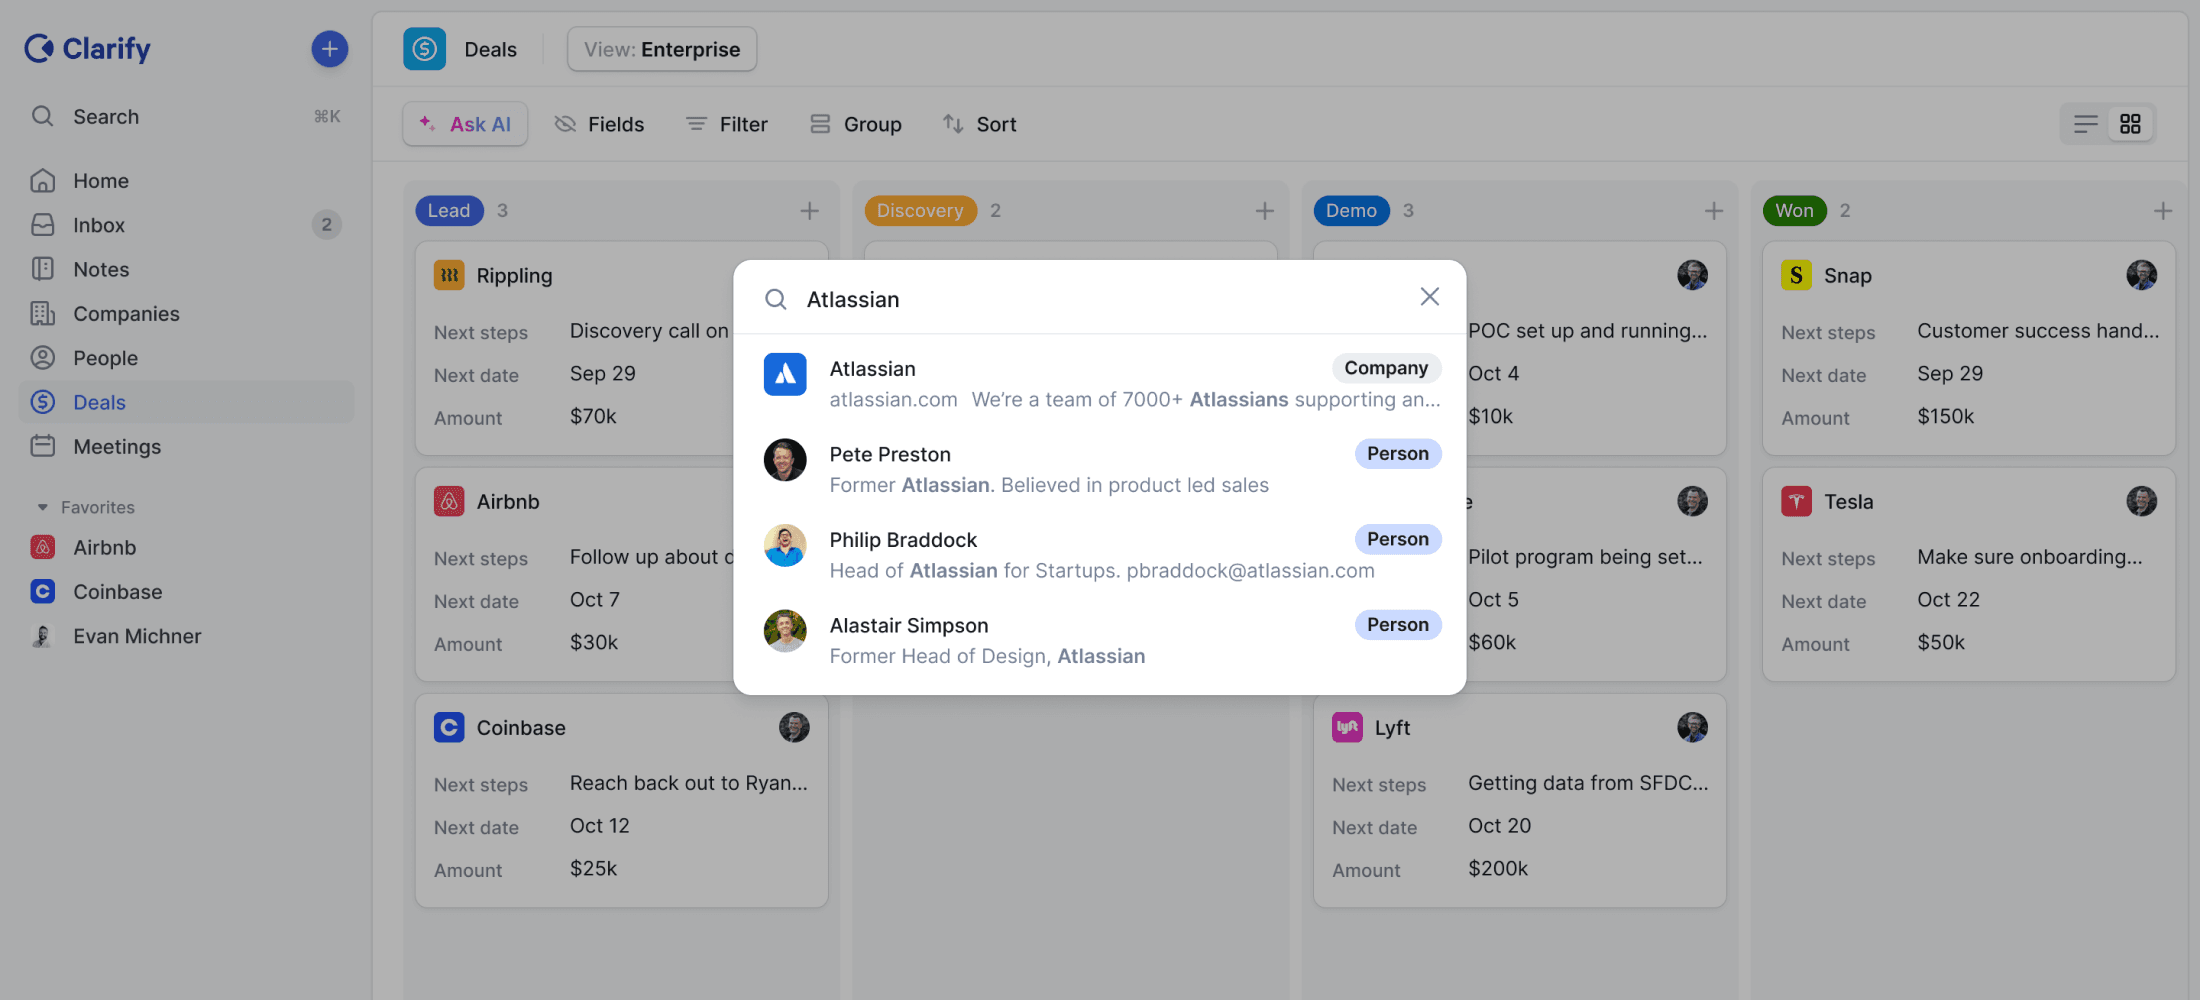The image size is (2200, 1000).
Task: Click the Atlassian search input field
Action: [1100, 299]
